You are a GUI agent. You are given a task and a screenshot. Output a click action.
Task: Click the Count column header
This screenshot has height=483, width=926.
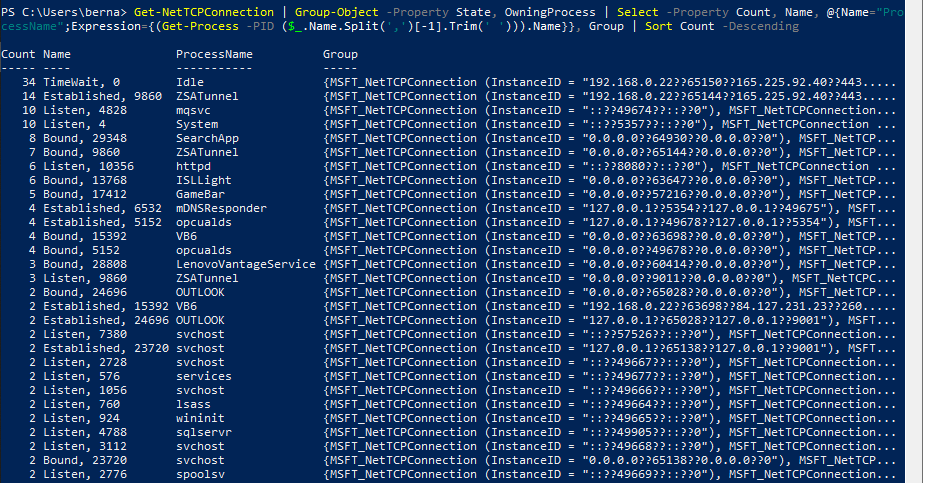18,54
